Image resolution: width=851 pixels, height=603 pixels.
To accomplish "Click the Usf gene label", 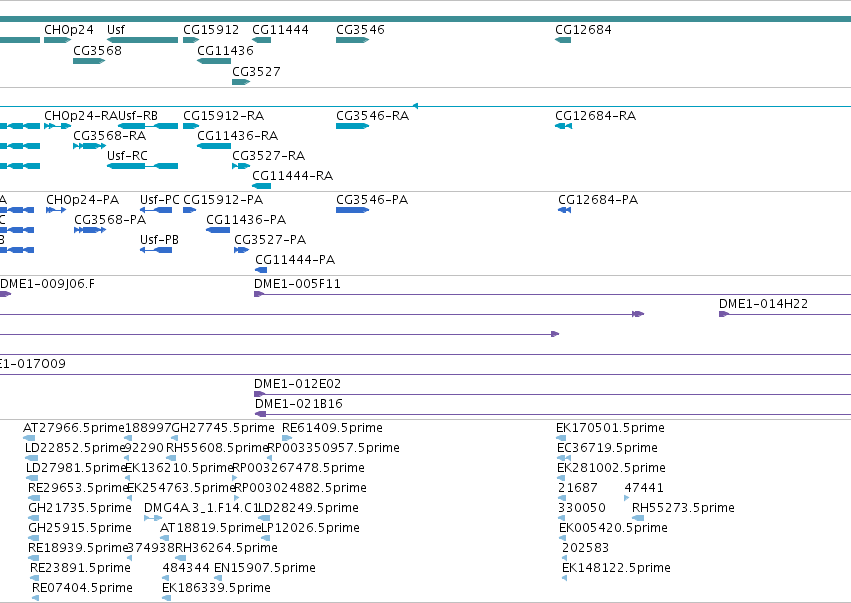I will (116, 29).
